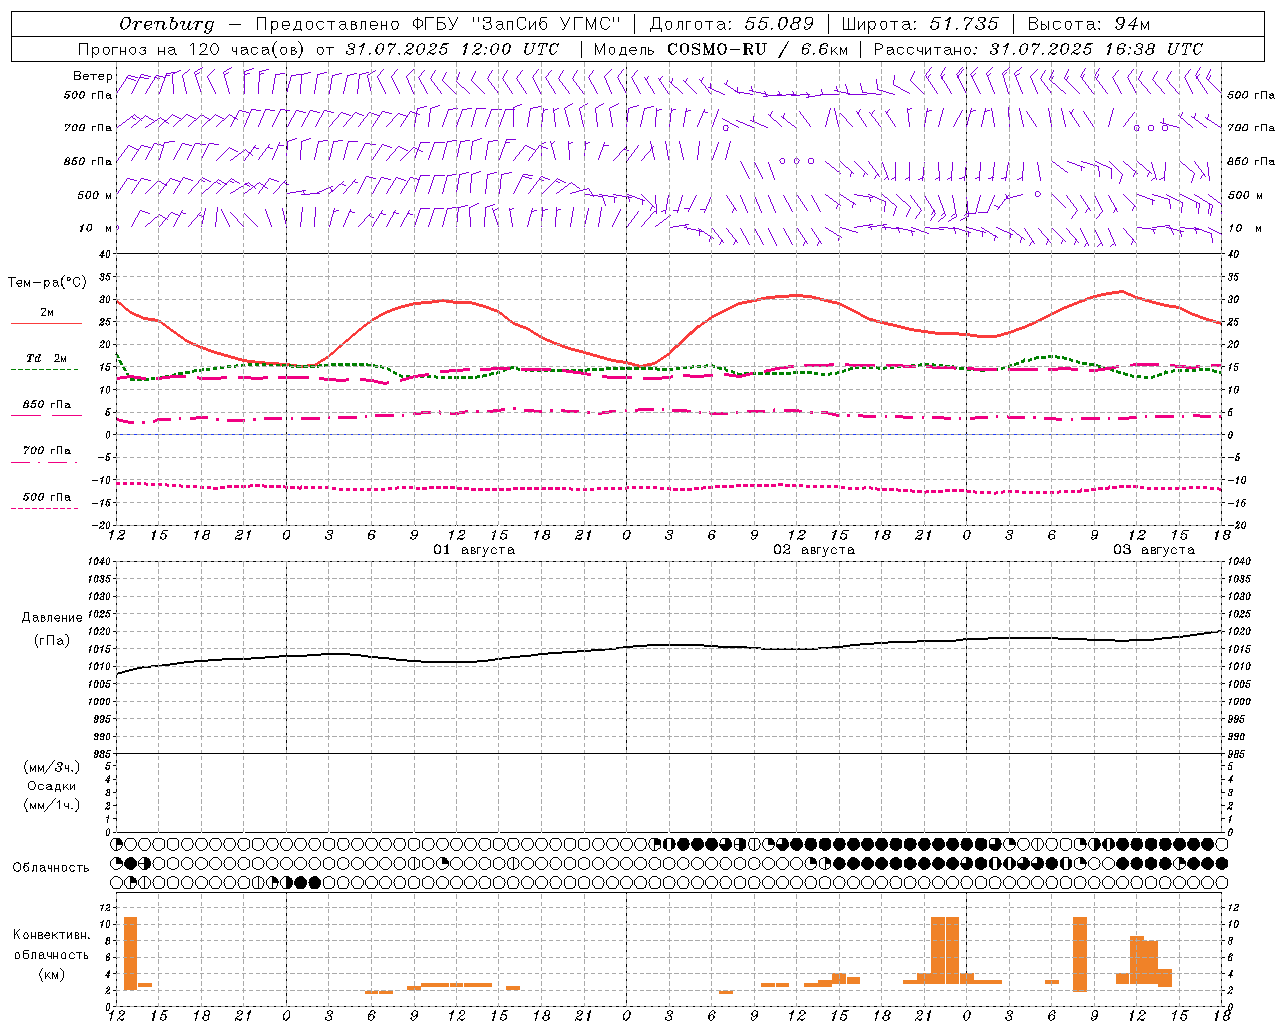Click the dotted pink "500 гПа" temperature legend line
1280x1024 pixels.
pyautogui.click(x=44, y=508)
